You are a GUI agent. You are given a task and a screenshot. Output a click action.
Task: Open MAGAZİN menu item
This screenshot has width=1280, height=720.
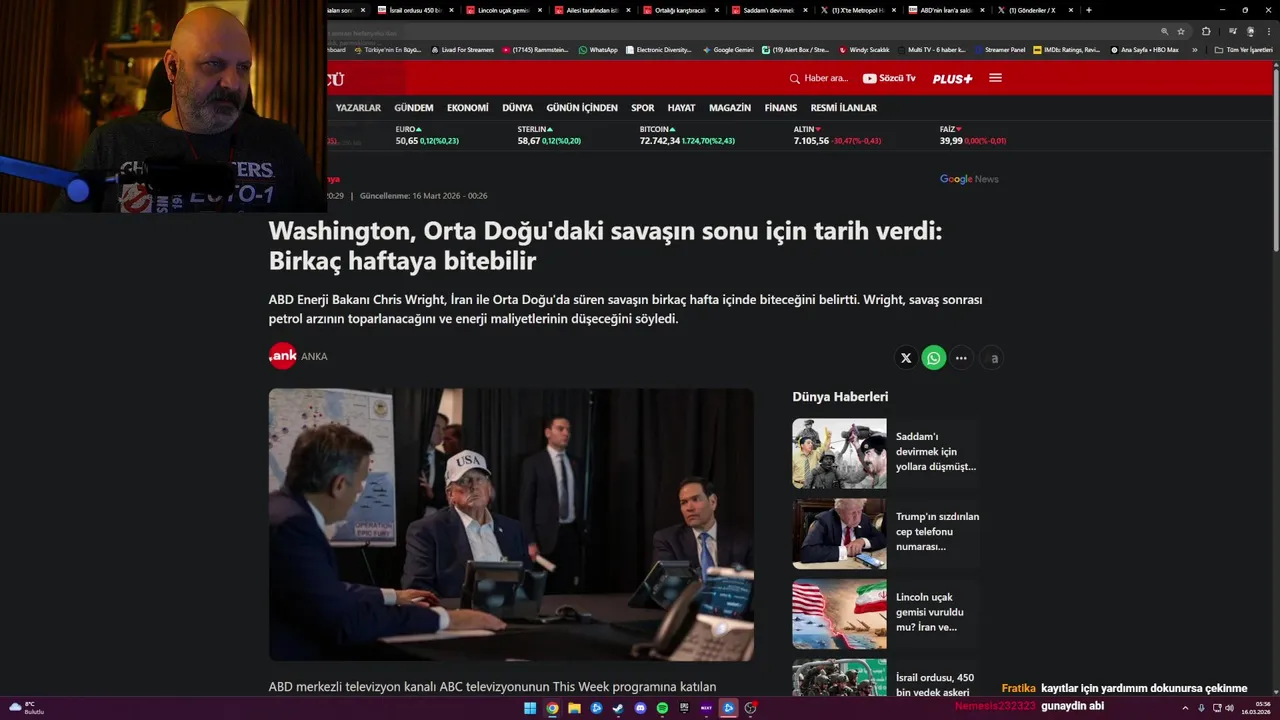730,108
